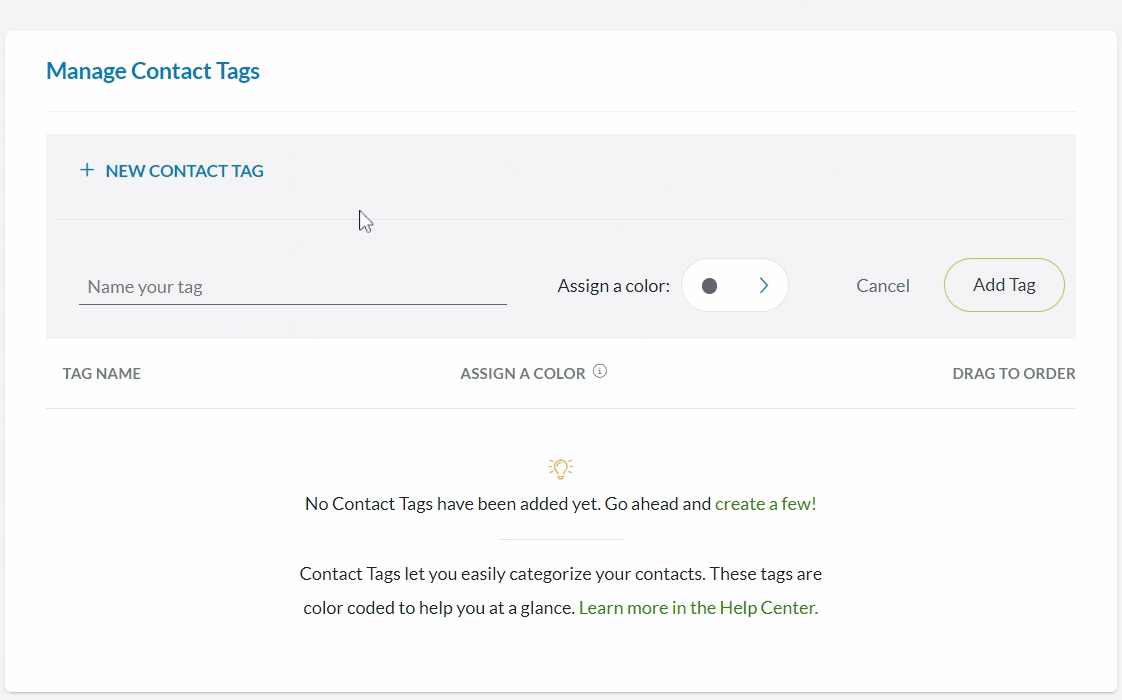
Task: Click the ASSIGN A COLOR column header
Action: [523, 373]
